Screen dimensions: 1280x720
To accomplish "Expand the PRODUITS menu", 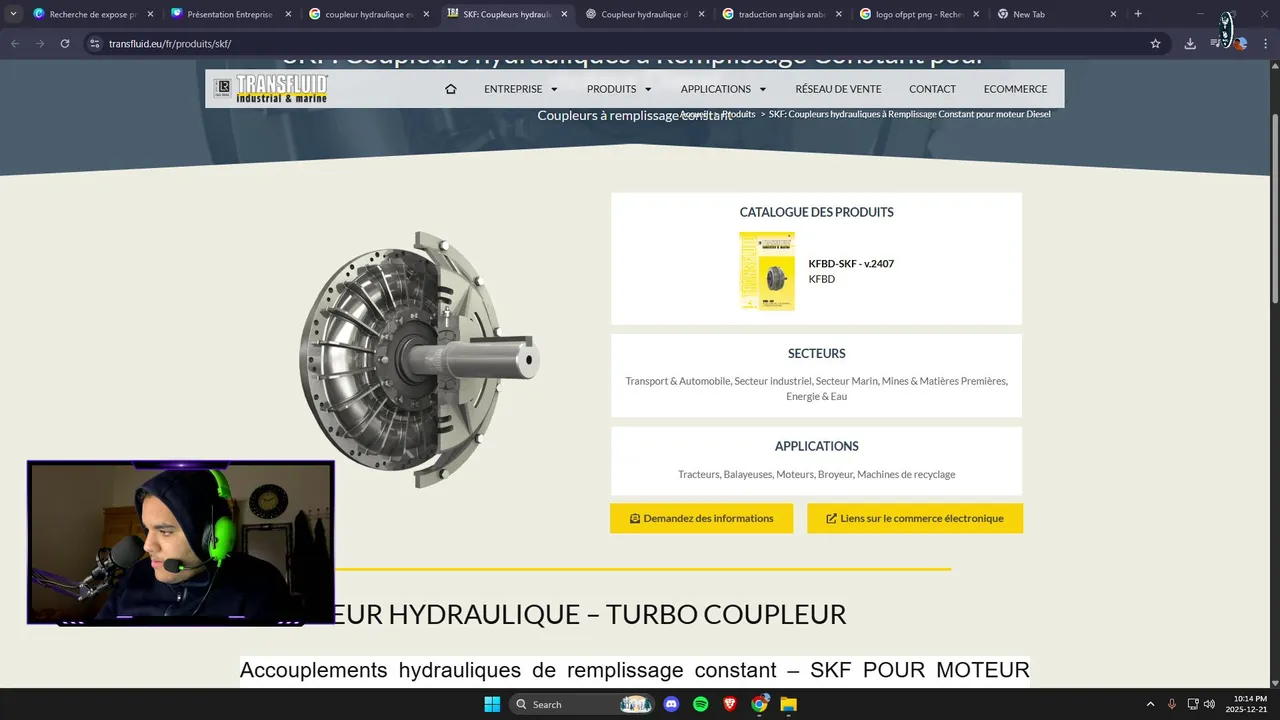I will pyautogui.click(x=619, y=89).
